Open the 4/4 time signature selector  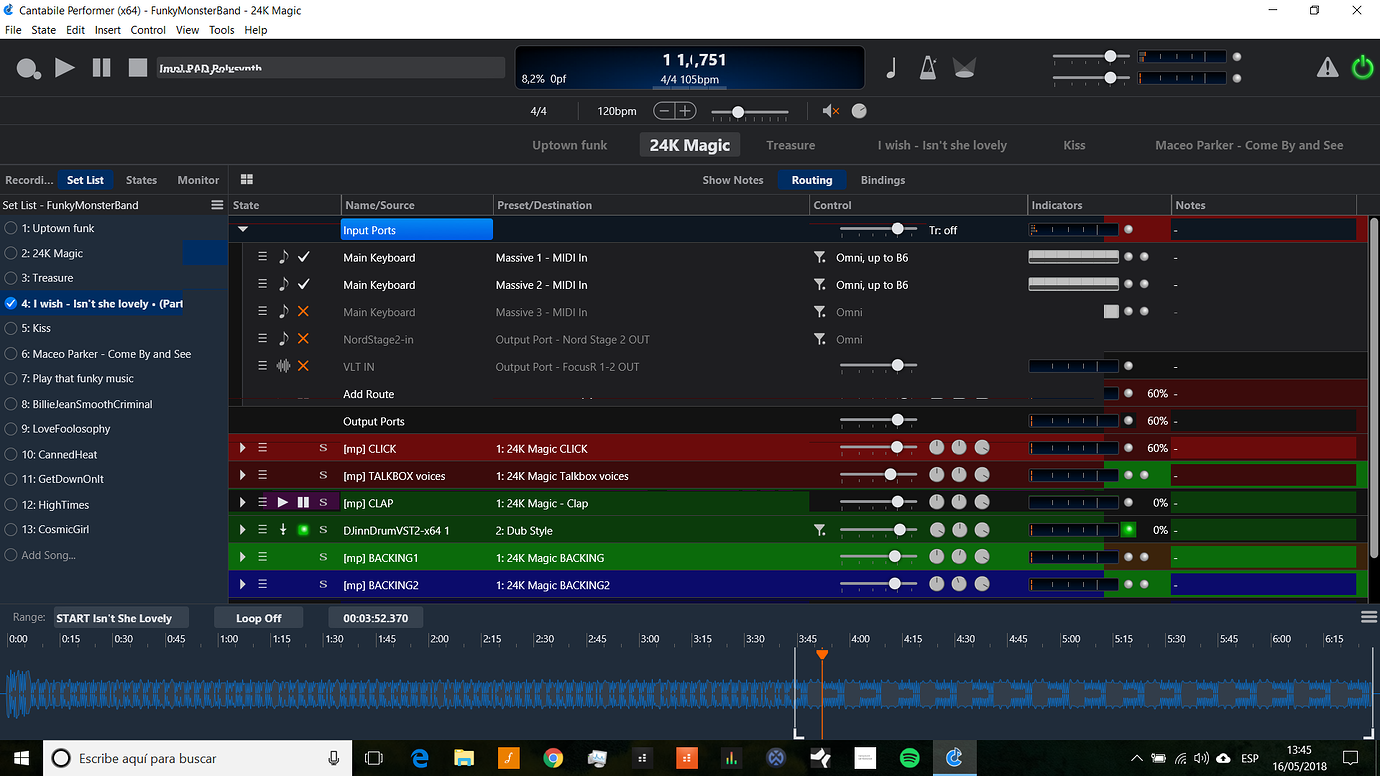538,111
